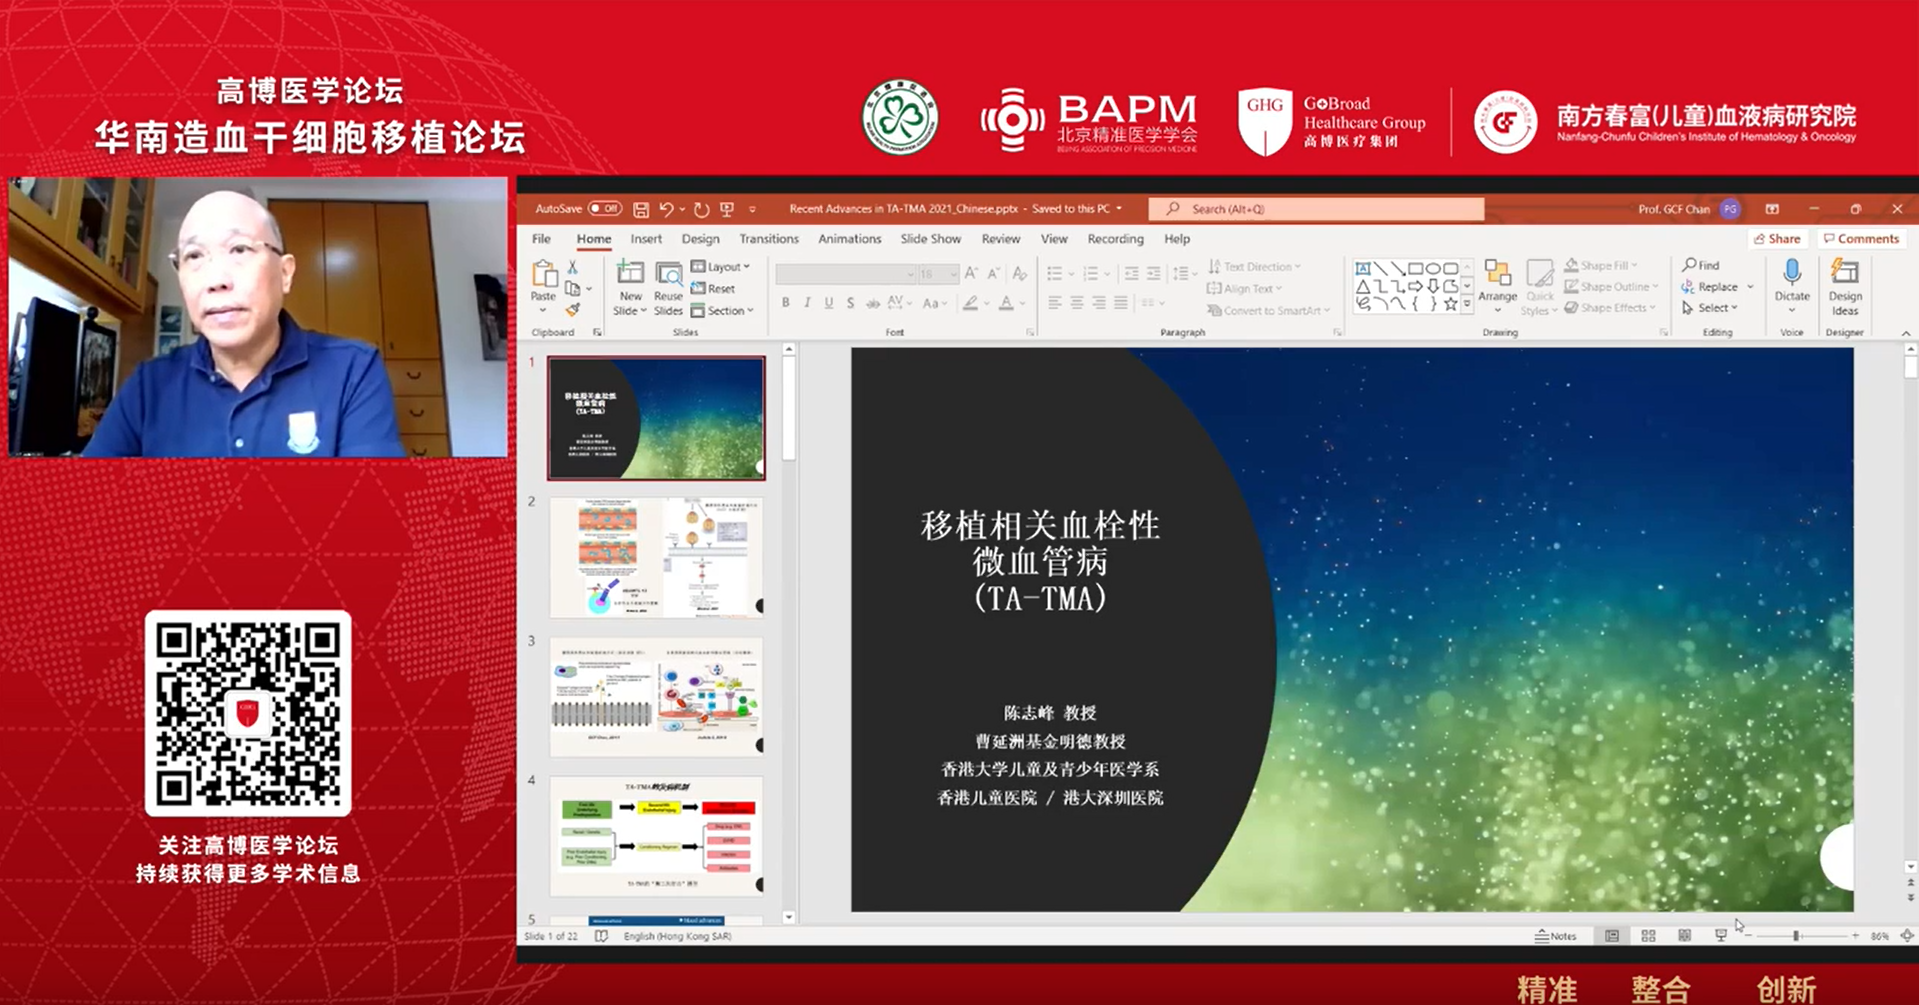This screenshot has height=1005, width=1919.
Task: Click the Search (Alt+Q) box
Action: [1316, 209]
